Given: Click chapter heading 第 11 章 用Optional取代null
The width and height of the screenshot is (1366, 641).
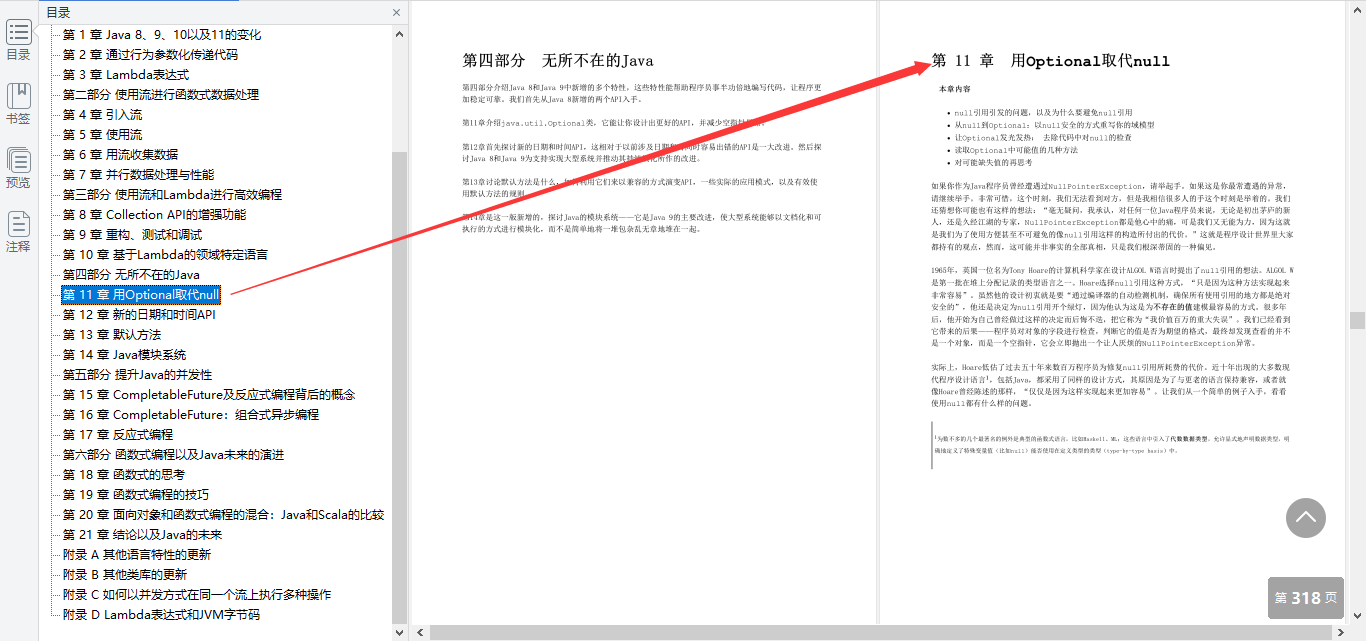Looking at the screenshot, I should 1050,61.
